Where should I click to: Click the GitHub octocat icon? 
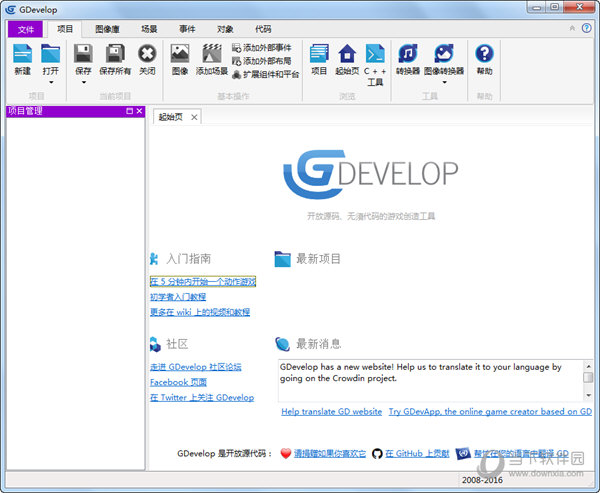click(377, 454)
